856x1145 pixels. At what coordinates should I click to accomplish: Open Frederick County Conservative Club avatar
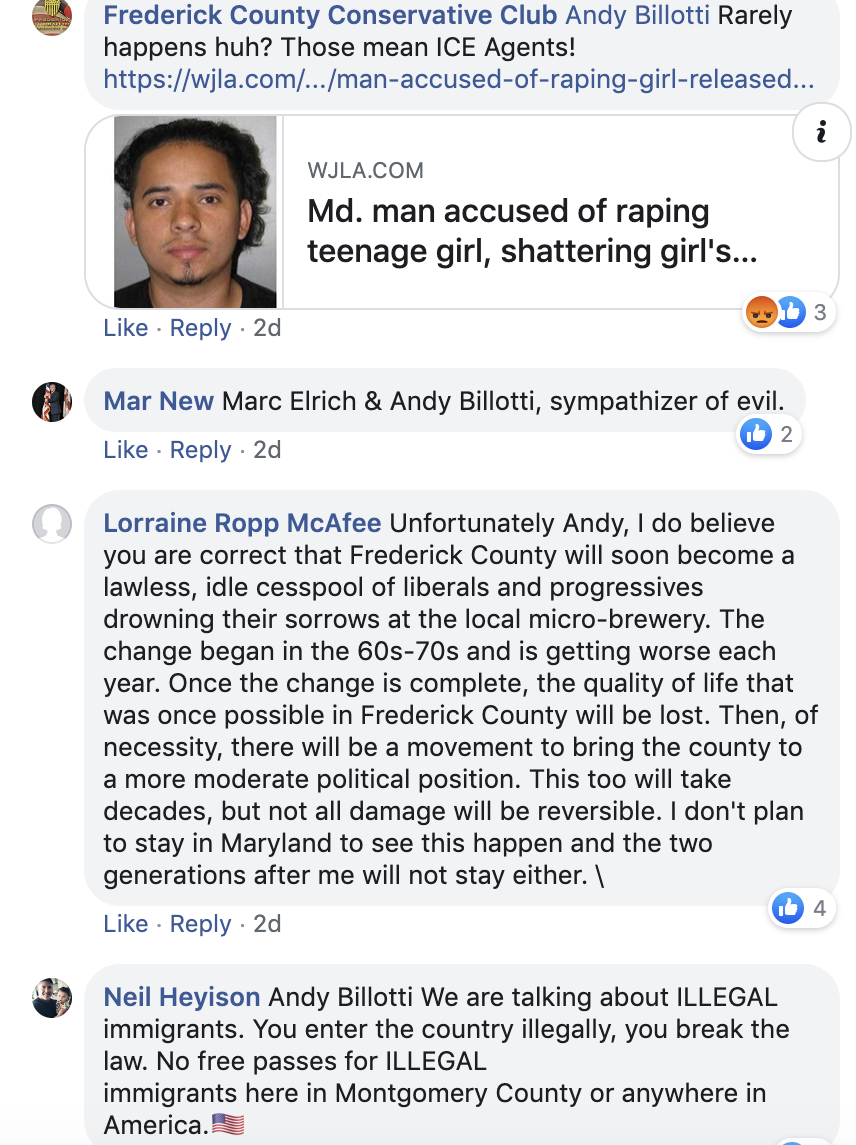pos(52,15)
